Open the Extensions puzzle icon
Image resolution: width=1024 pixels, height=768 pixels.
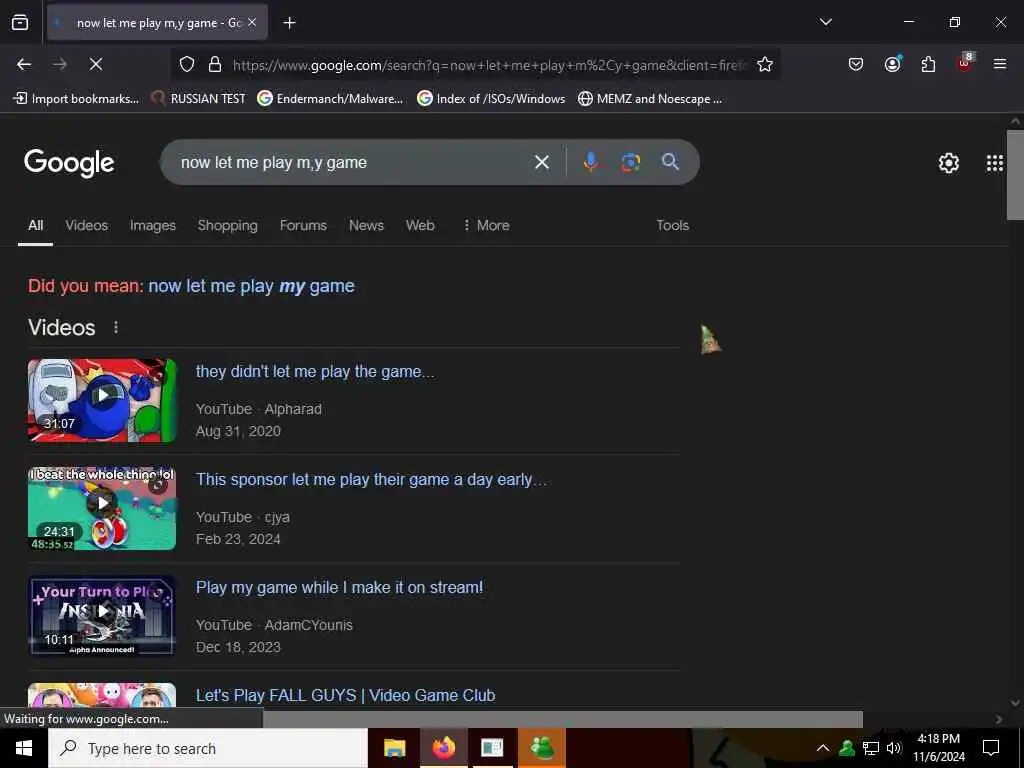[928, 64]
